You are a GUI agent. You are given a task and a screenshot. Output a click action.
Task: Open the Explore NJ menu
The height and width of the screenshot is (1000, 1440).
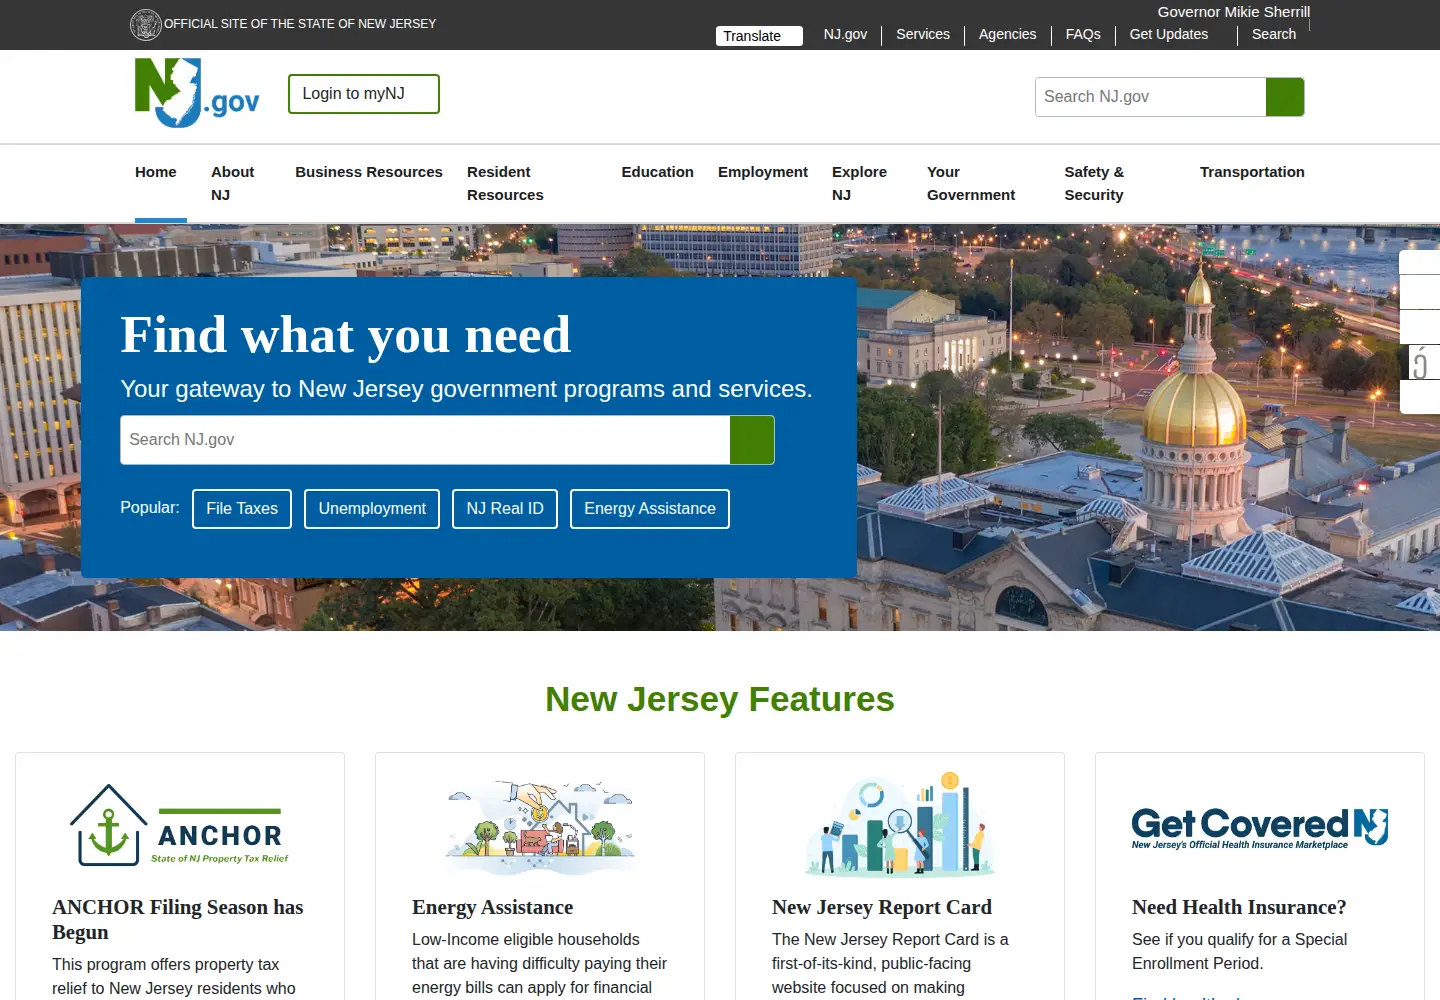(x=859, y=184)
